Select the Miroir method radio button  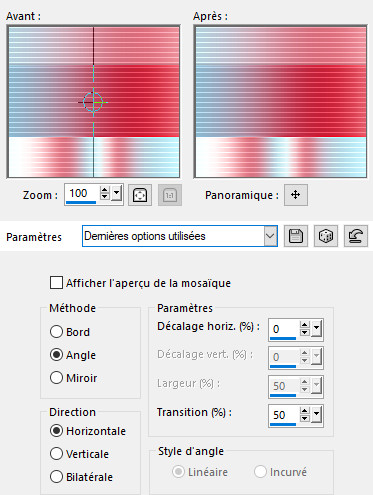point(56,378)
